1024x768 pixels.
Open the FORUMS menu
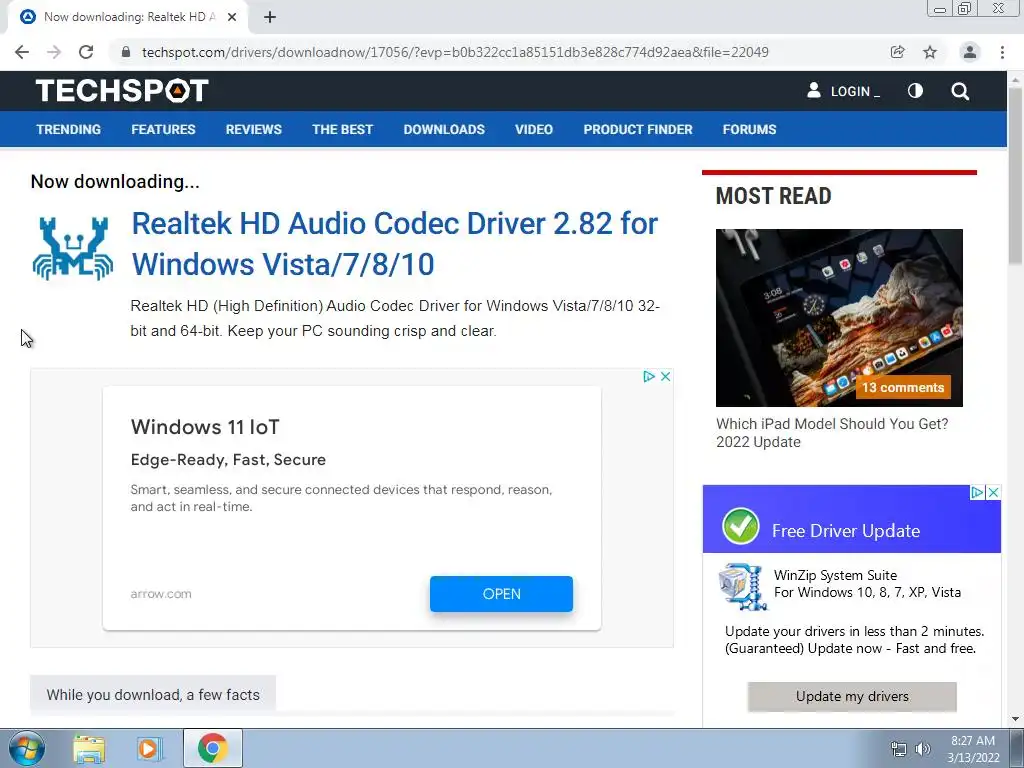(x=749, y=129)
